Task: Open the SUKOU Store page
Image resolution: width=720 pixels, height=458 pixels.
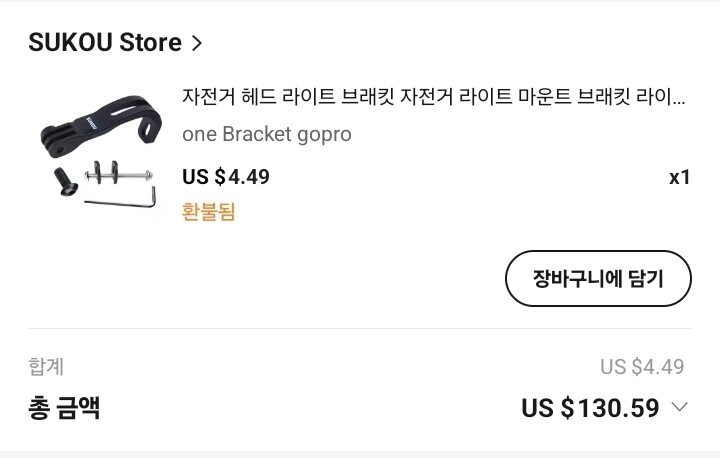Action: [104, 43]
